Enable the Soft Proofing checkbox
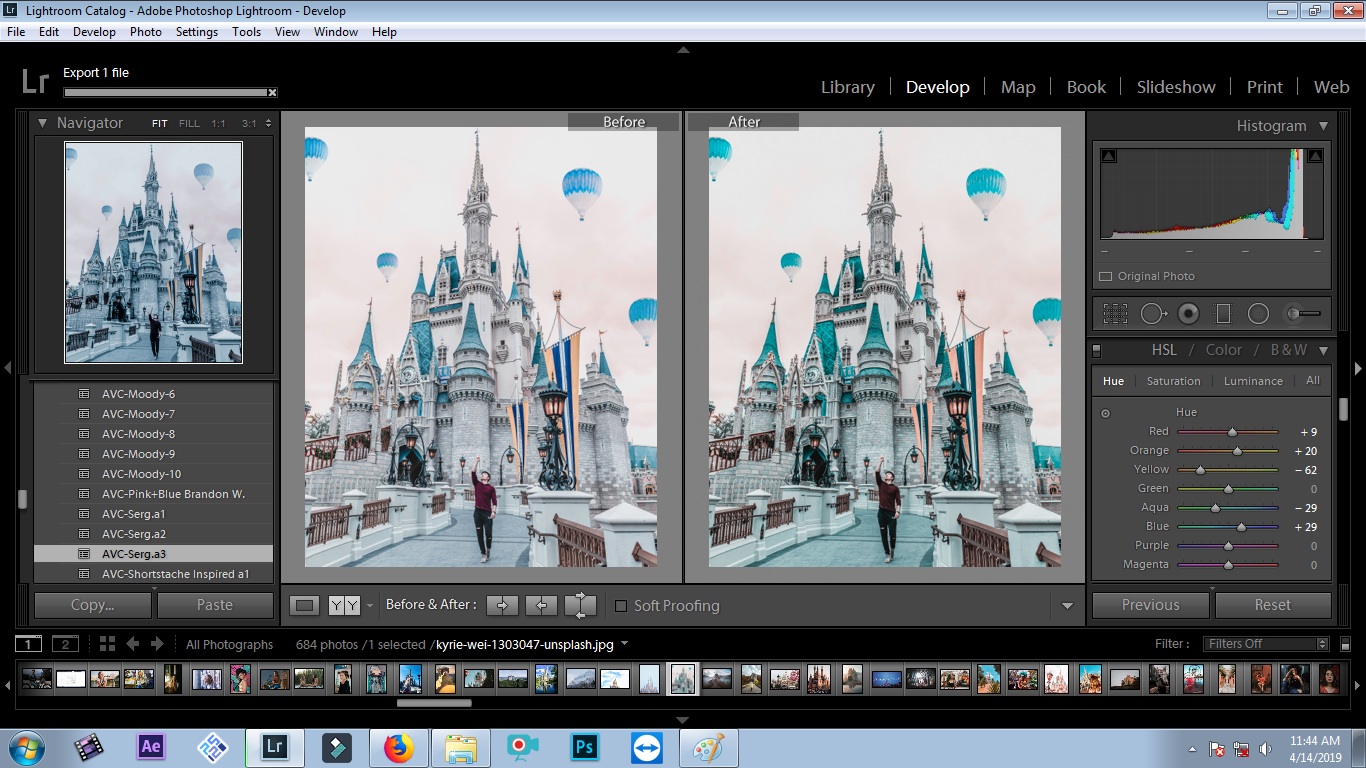Viewport: 1366px width, 768px height. [x=621, y=606]
